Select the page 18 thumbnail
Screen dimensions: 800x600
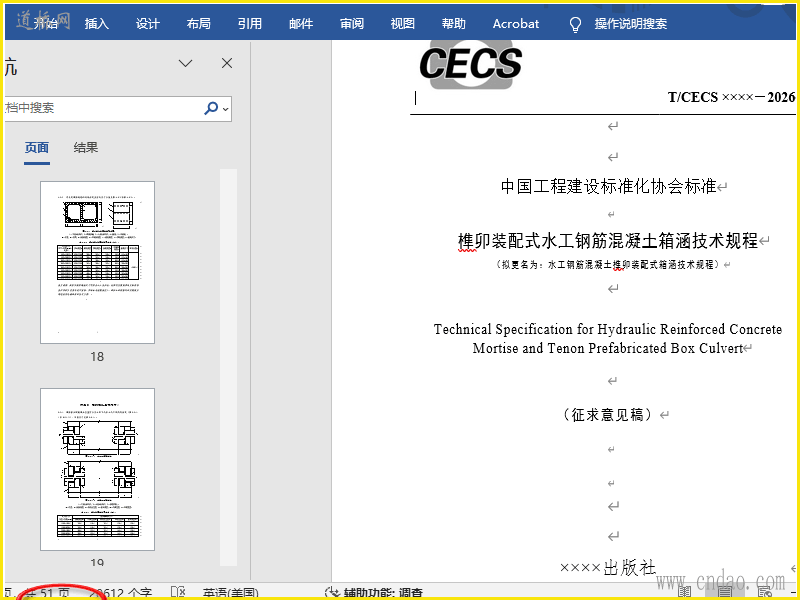click(97, 262)
